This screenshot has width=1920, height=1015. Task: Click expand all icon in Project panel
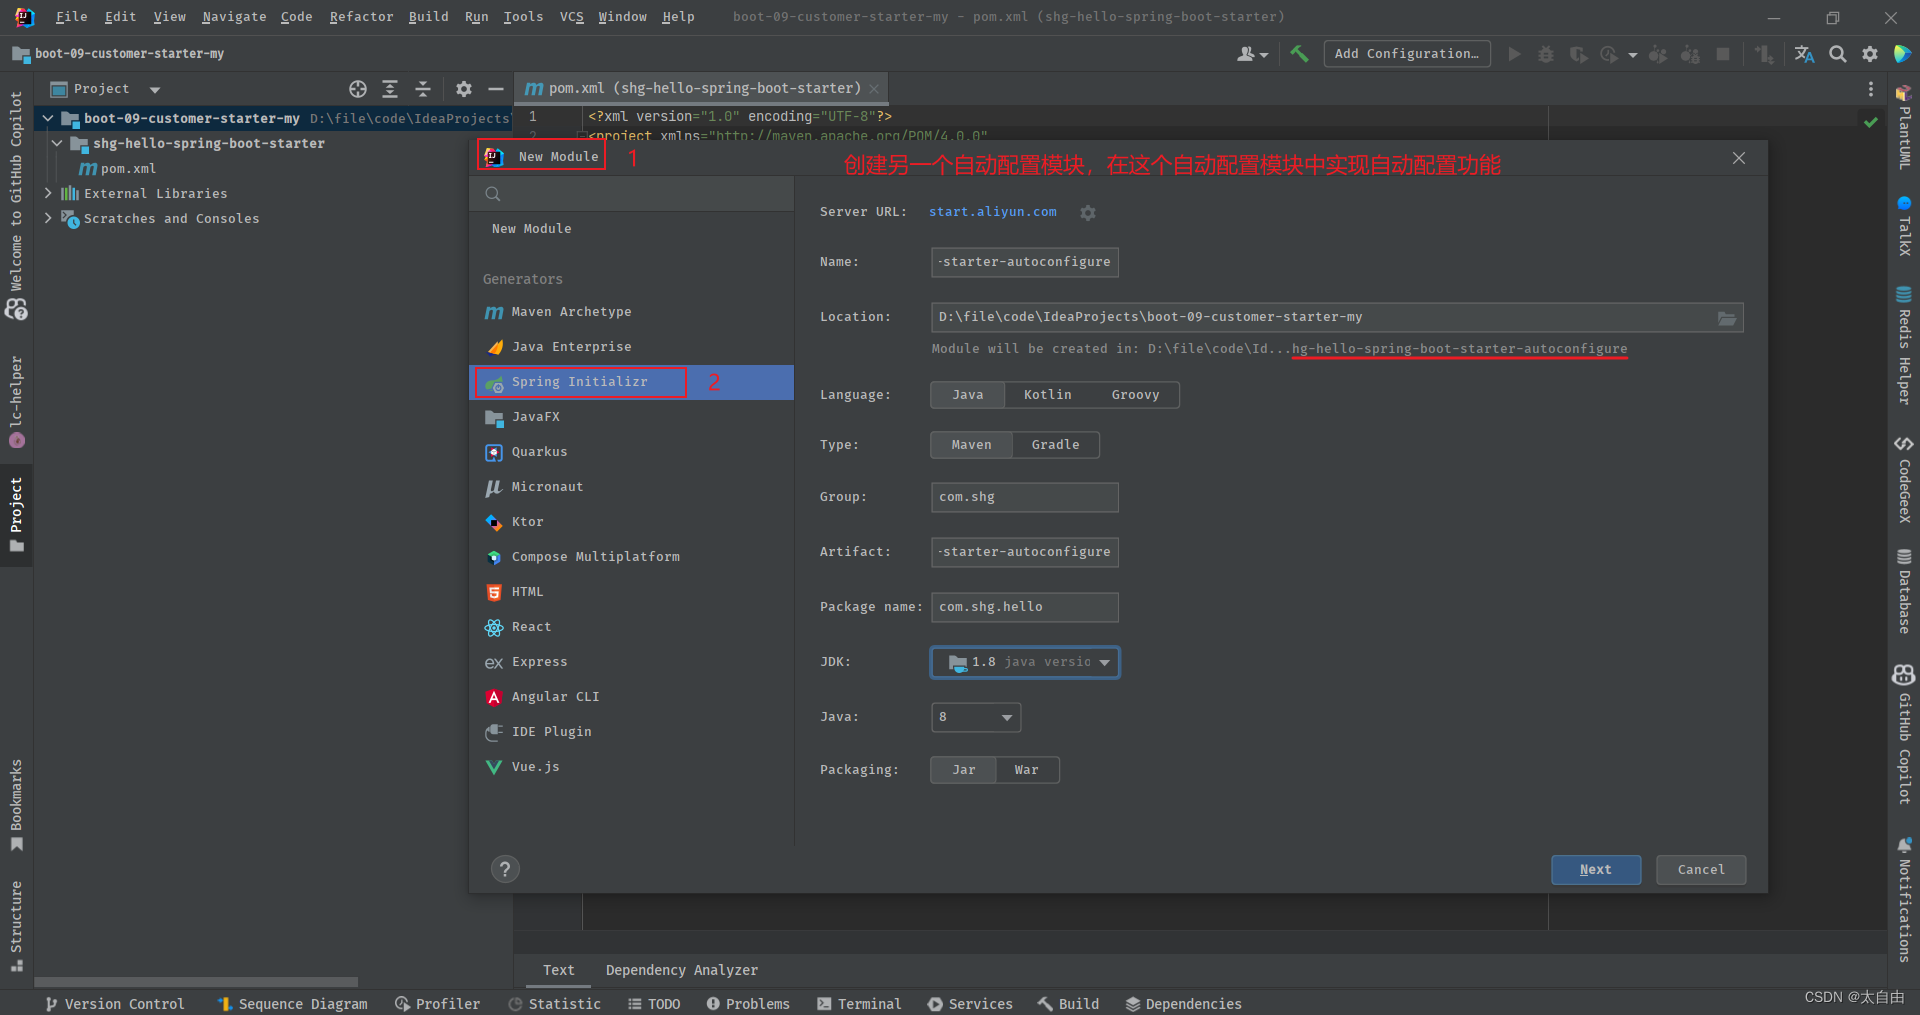[390, 89]
